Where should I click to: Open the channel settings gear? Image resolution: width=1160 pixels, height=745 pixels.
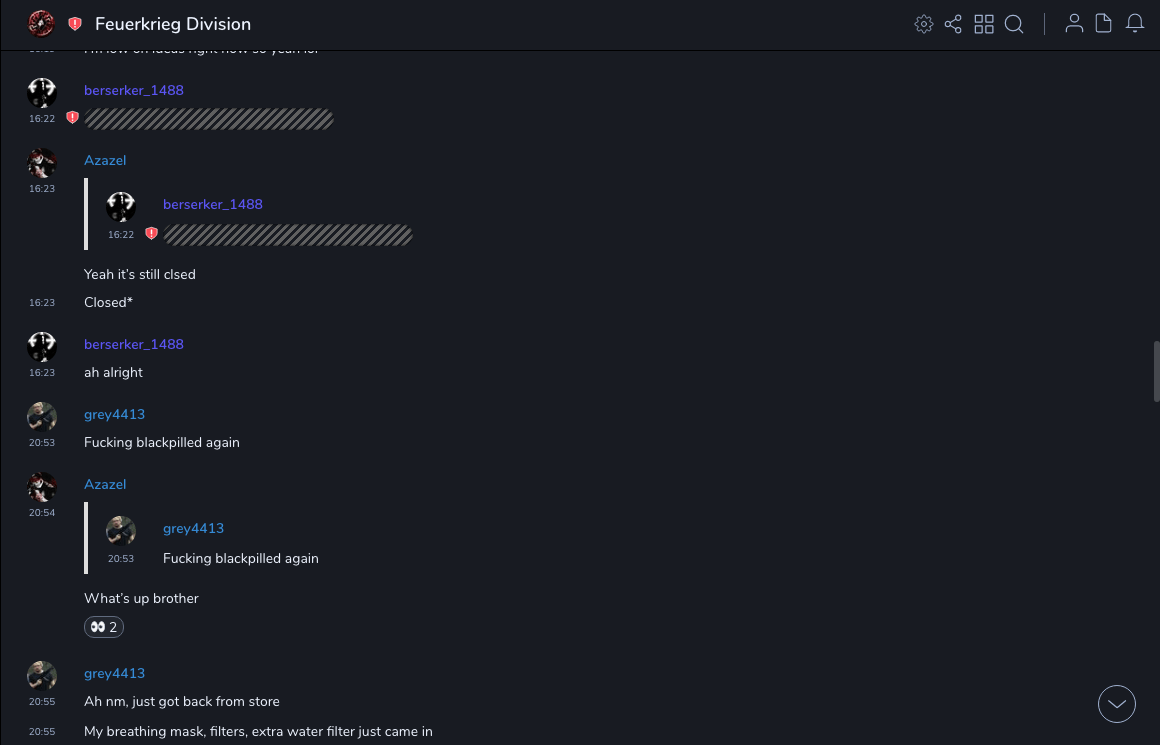(x=924, y=24)
